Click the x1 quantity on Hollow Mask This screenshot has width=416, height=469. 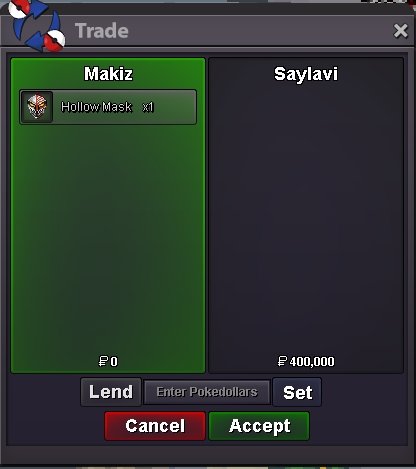(x=148, y=107)
